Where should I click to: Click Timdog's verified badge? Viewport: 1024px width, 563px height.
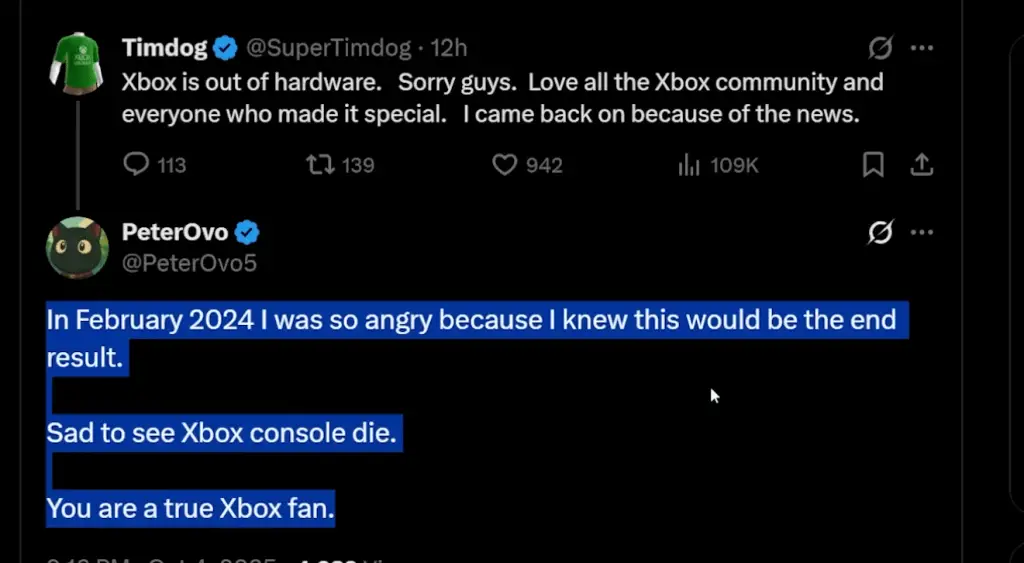226,47
